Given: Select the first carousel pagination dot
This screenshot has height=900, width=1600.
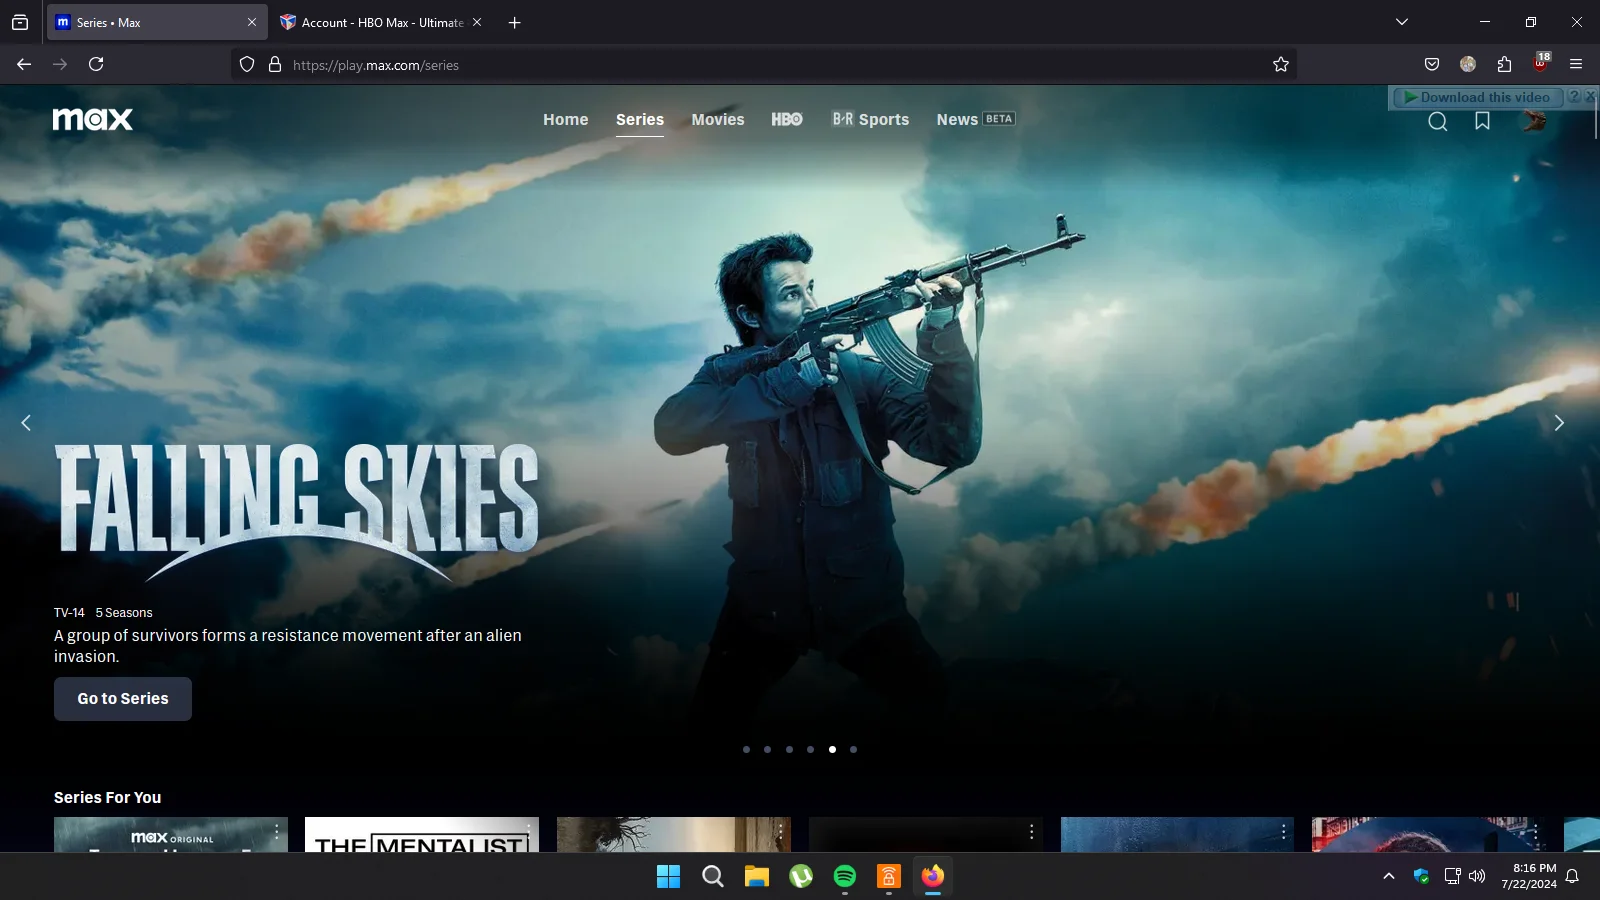Looking at the screenshot, I should (746, 749).
